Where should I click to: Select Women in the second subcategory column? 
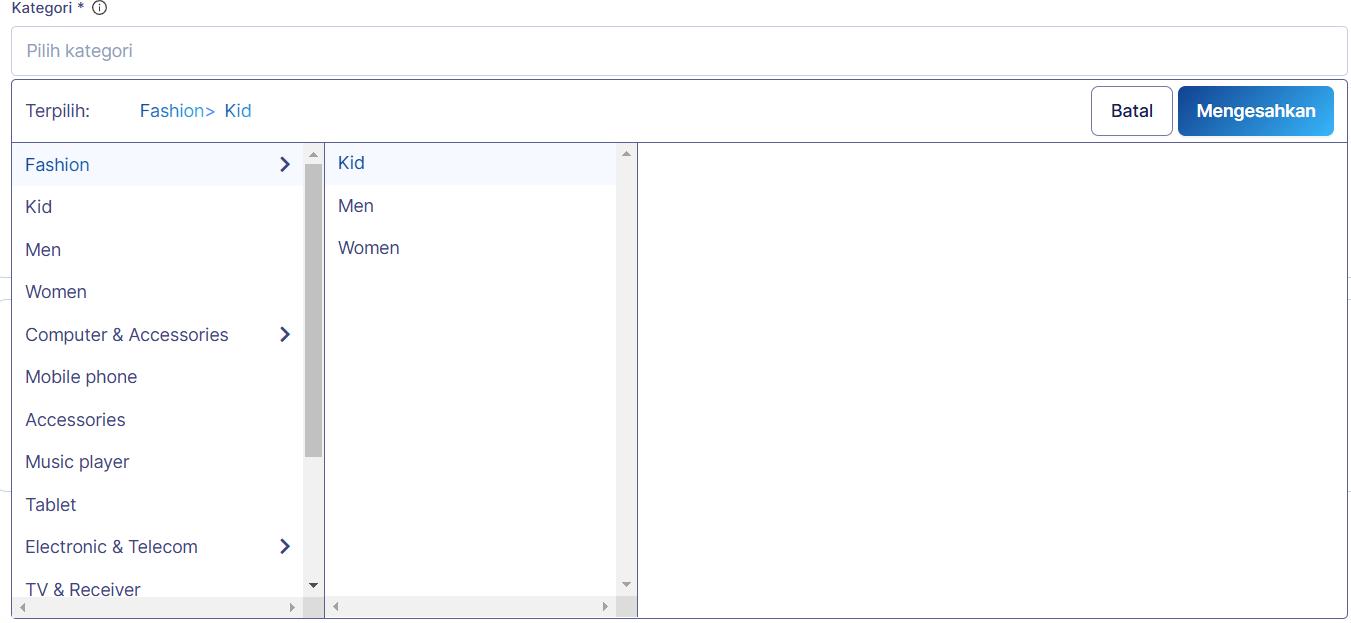(x=369, y=248)
